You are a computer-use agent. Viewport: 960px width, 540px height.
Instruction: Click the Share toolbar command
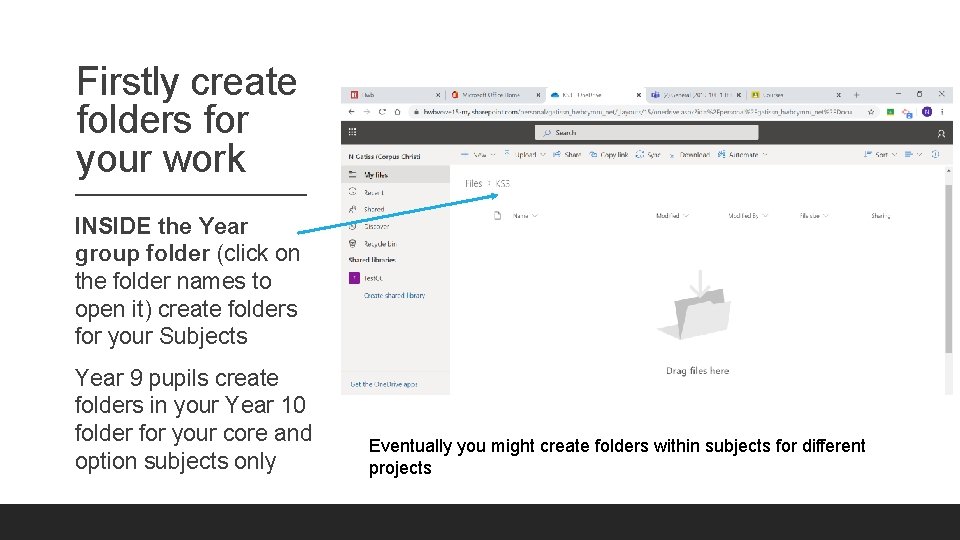(566, 154)
